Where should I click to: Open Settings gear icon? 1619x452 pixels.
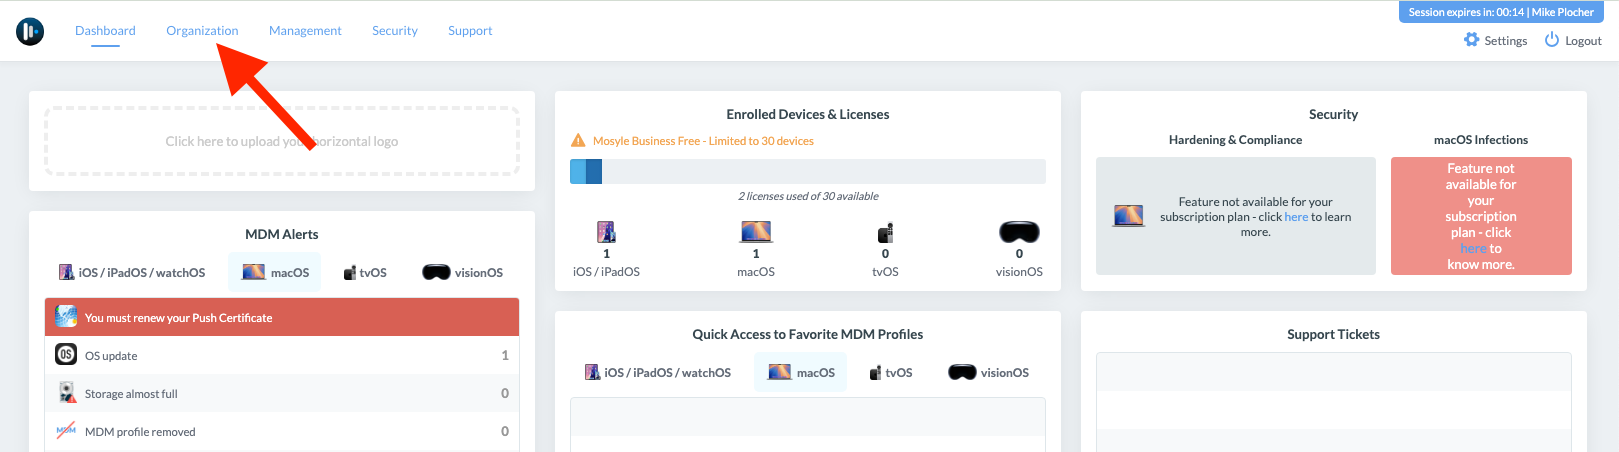[x=1471, y=40]
